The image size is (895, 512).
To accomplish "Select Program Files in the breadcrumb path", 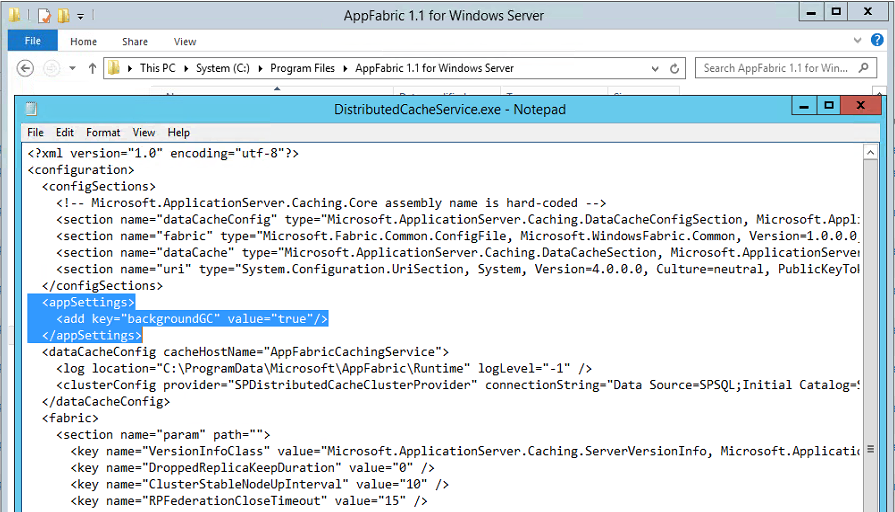I will tap(303, 68).
